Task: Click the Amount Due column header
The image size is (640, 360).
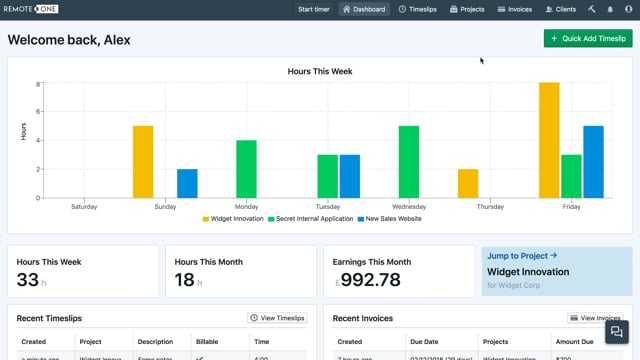Action: tap(574, 342)
